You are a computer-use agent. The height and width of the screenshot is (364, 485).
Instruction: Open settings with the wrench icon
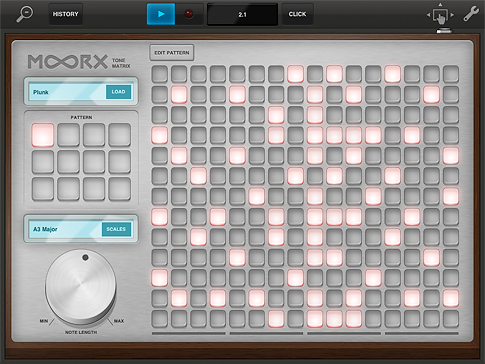pos(471,14)
